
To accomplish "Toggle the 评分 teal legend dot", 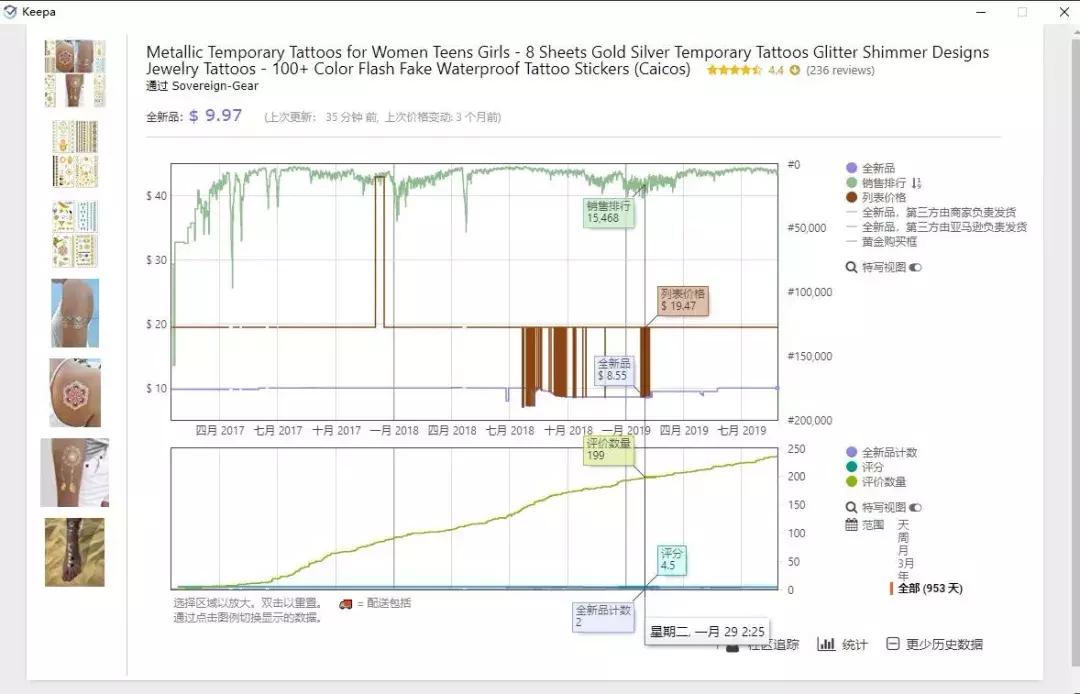I will pyautogui.click(x=851, y=467).
